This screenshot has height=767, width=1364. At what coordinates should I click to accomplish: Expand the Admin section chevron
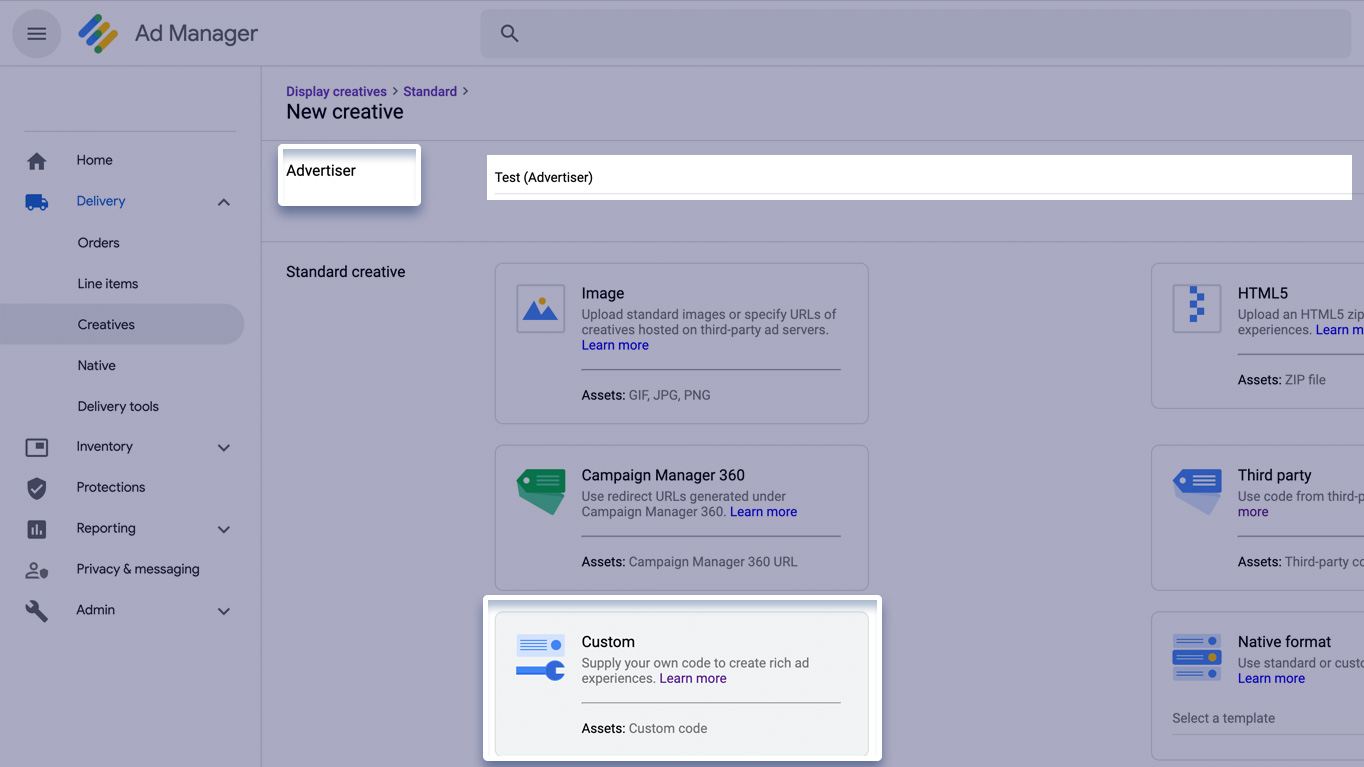[224, 611]
